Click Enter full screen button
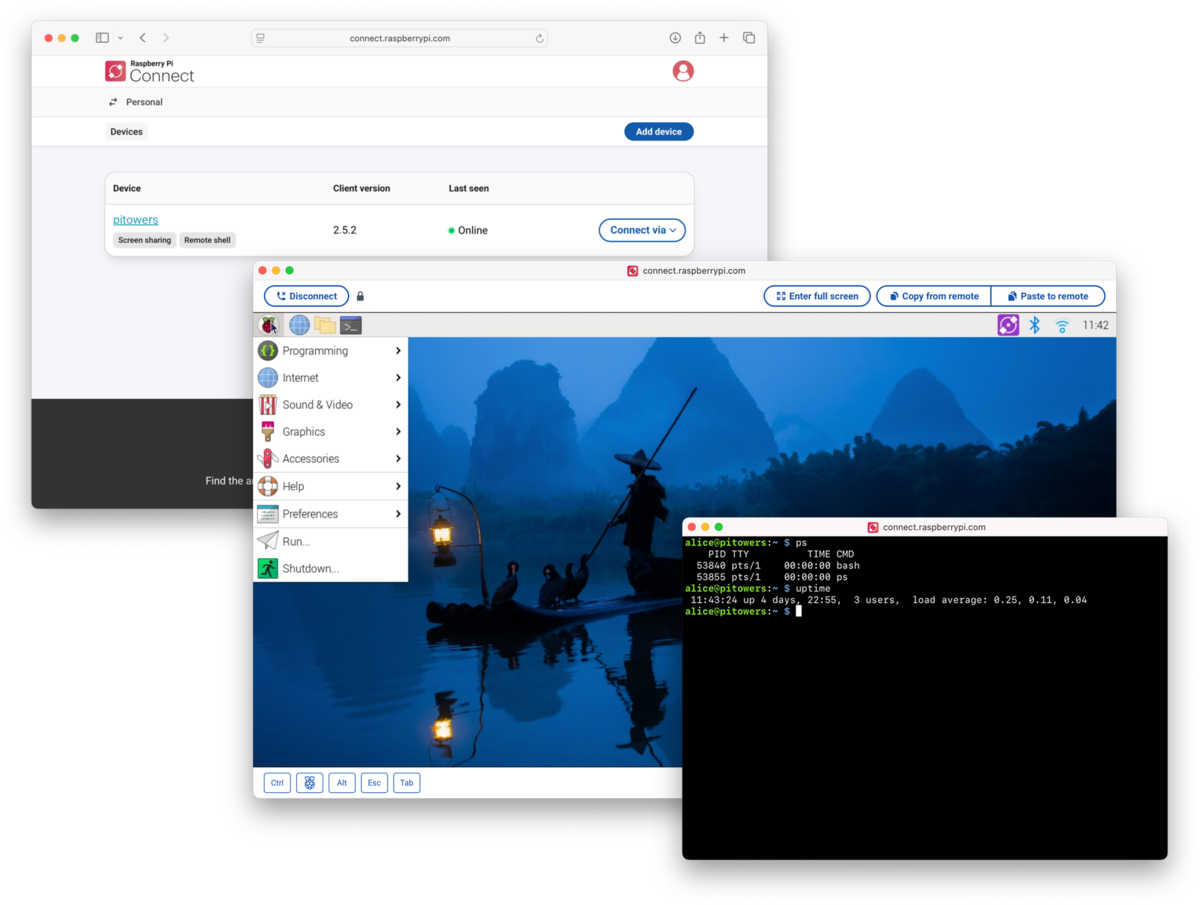The height and width of the screenshot is (905, 1200). click(817, 296)
